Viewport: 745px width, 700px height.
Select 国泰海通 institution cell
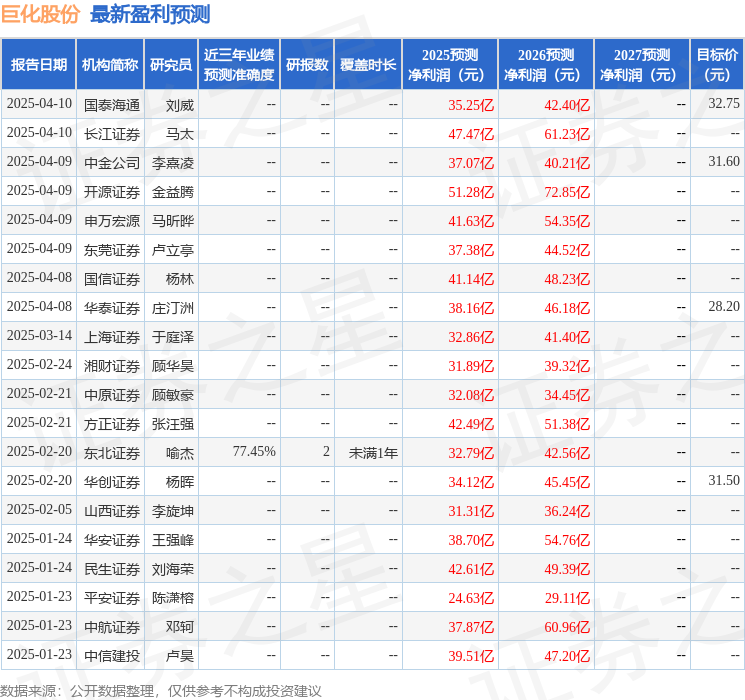tap(112, 105)
